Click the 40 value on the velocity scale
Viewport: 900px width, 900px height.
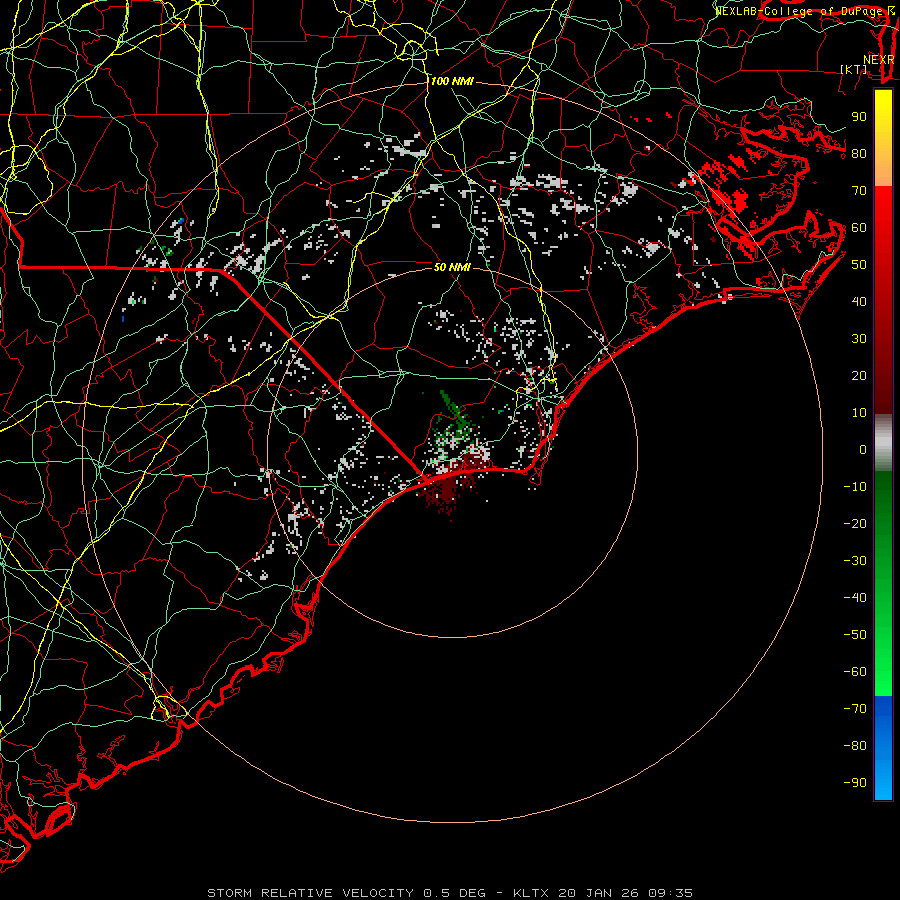(x=859, y=302)
